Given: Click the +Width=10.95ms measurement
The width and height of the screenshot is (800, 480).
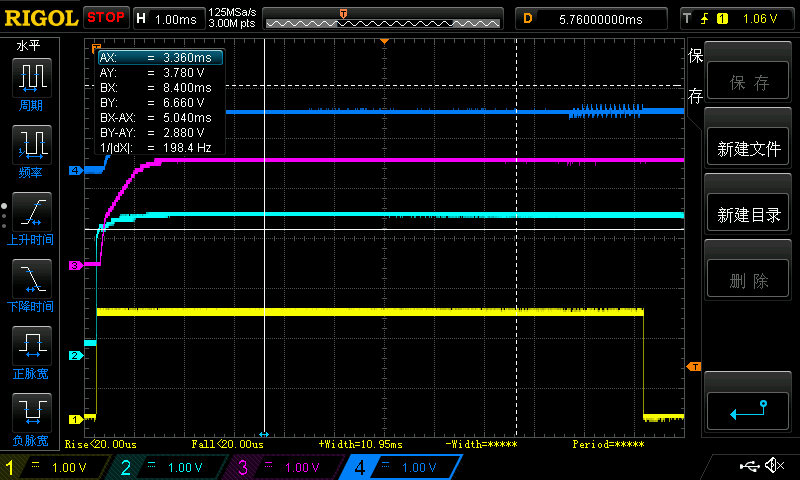Looking at the screenshot, I should point(360,444).
